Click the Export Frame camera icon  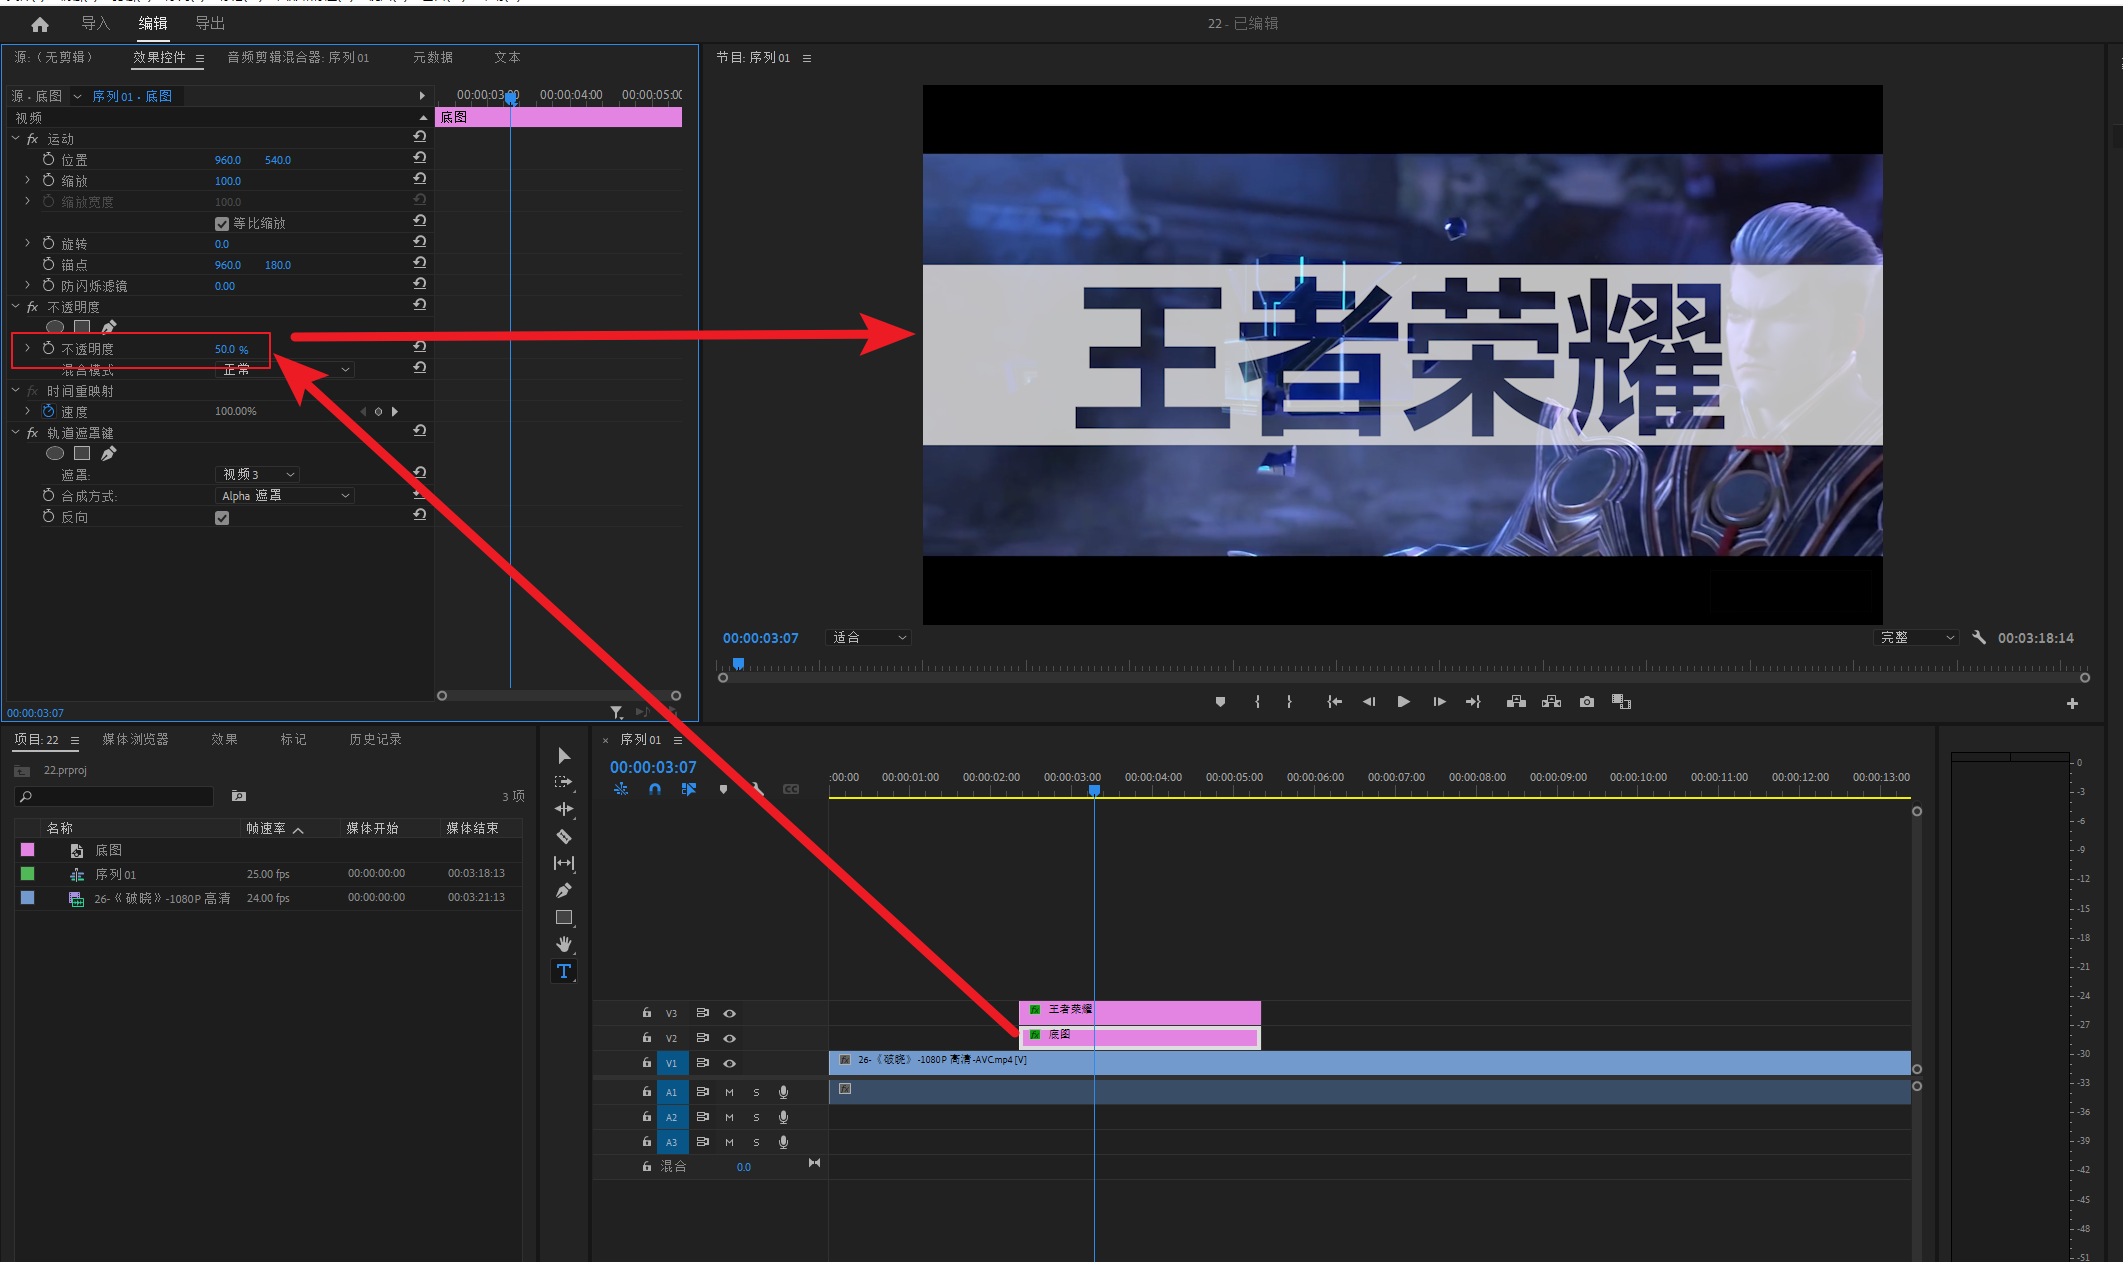pos(1587,702)
